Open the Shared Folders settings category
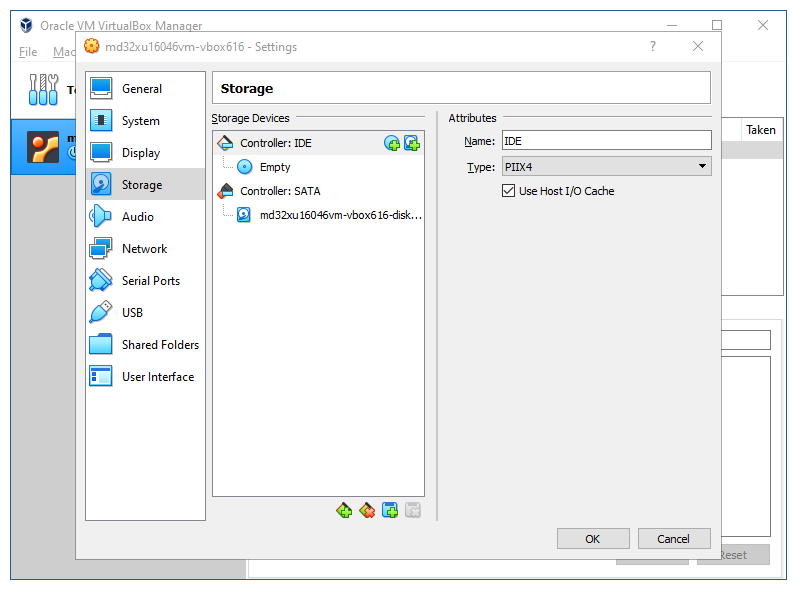This screenshot has height=600, width=800. click(x=160, y=345)
